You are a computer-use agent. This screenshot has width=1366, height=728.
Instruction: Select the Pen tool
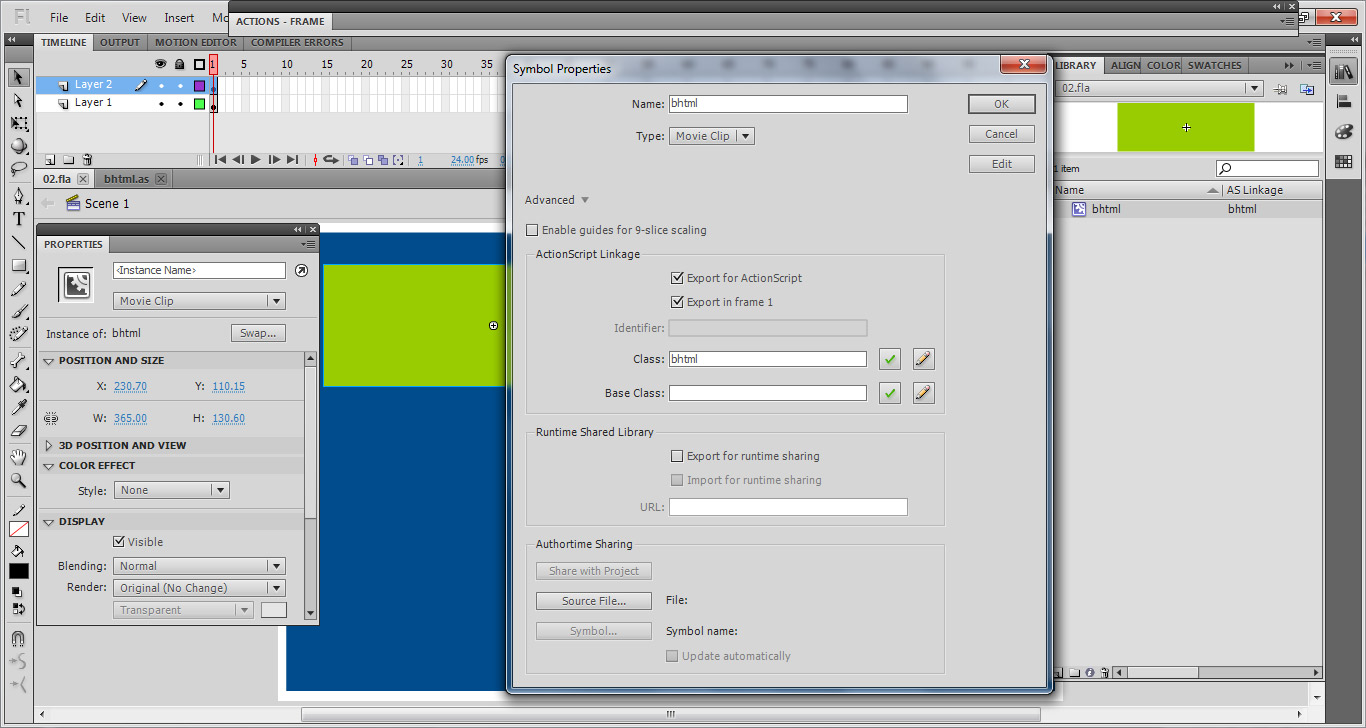pyautogui.click(x=18, y=195)
